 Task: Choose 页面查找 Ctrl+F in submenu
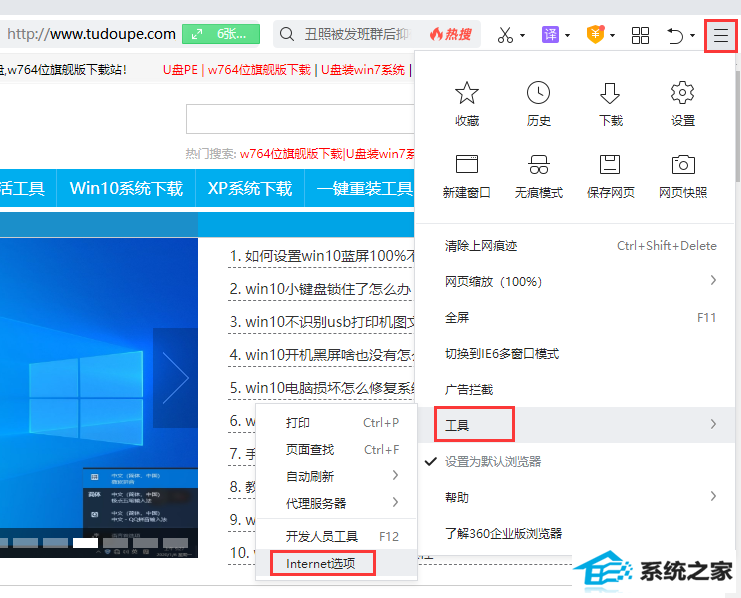click(336, 449)
